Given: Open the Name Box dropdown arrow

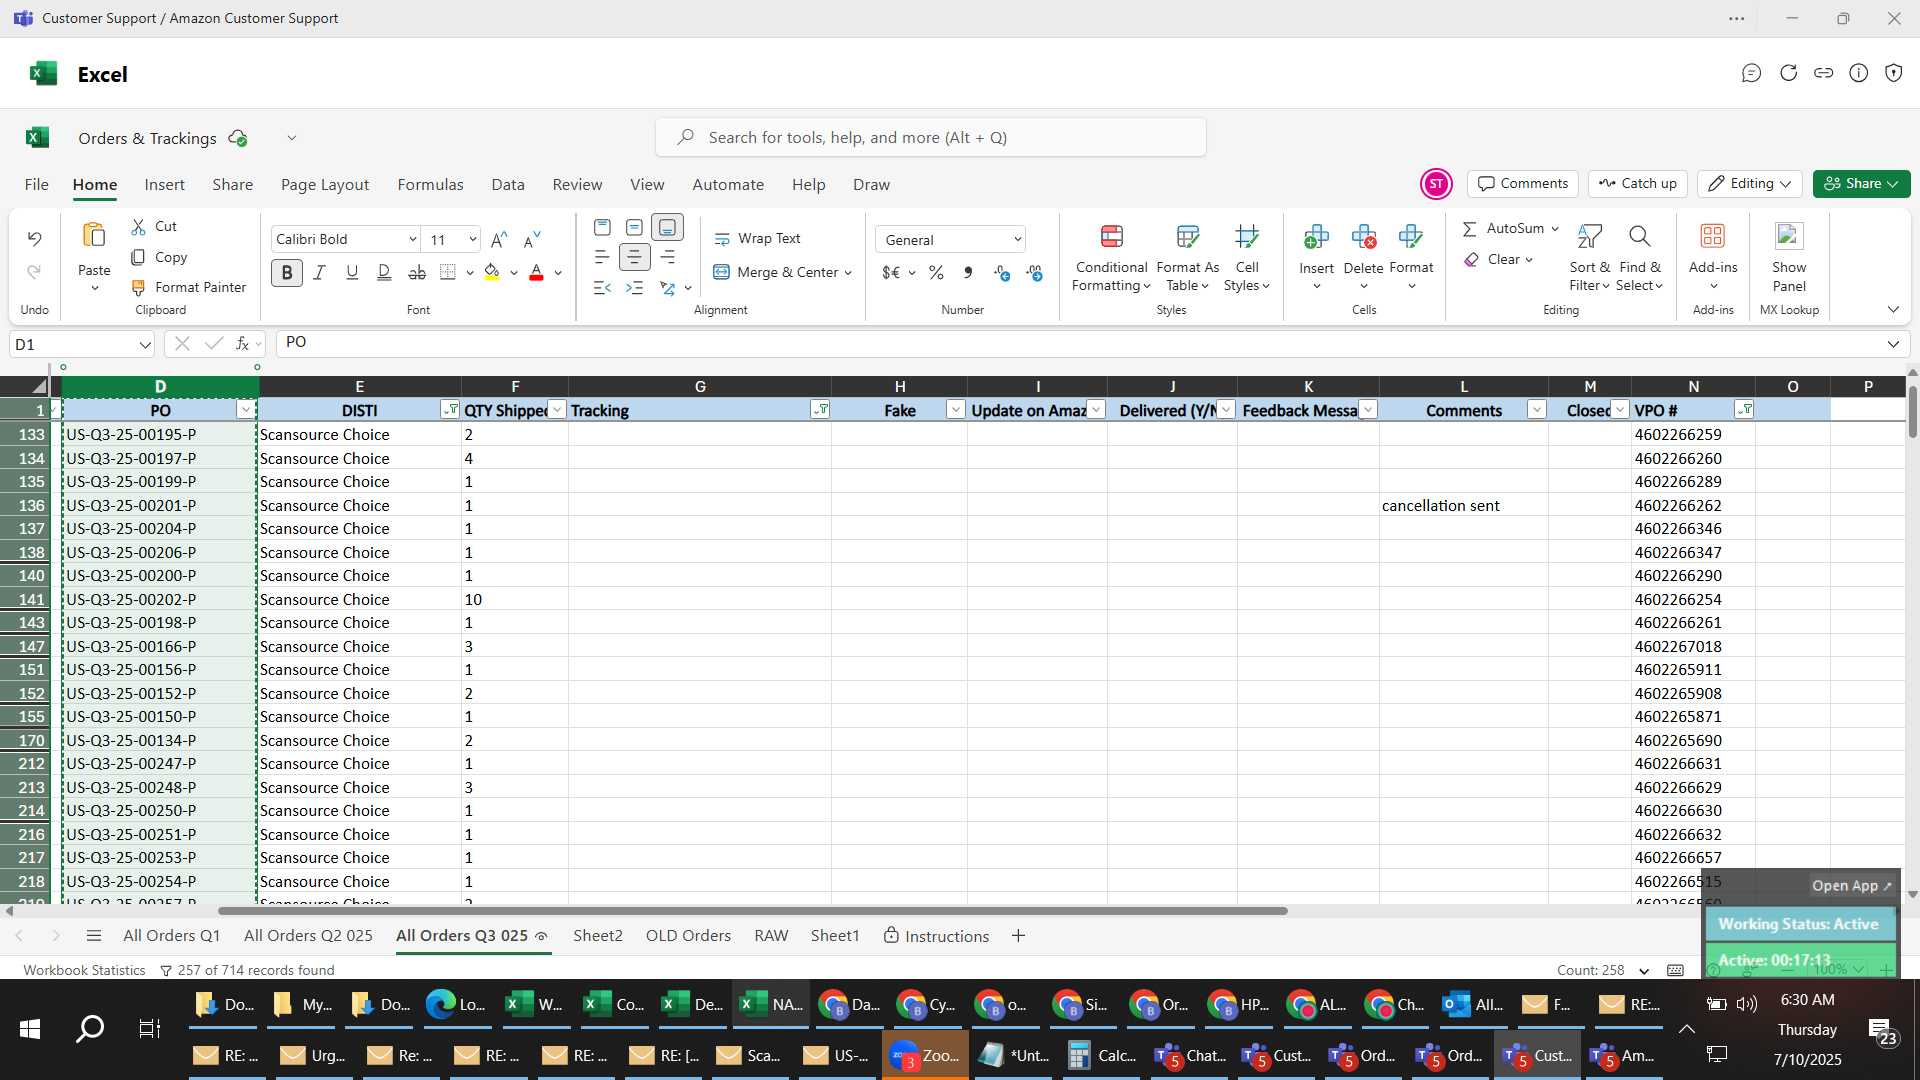Looking at the screenshot, I should tap(145, 345).
